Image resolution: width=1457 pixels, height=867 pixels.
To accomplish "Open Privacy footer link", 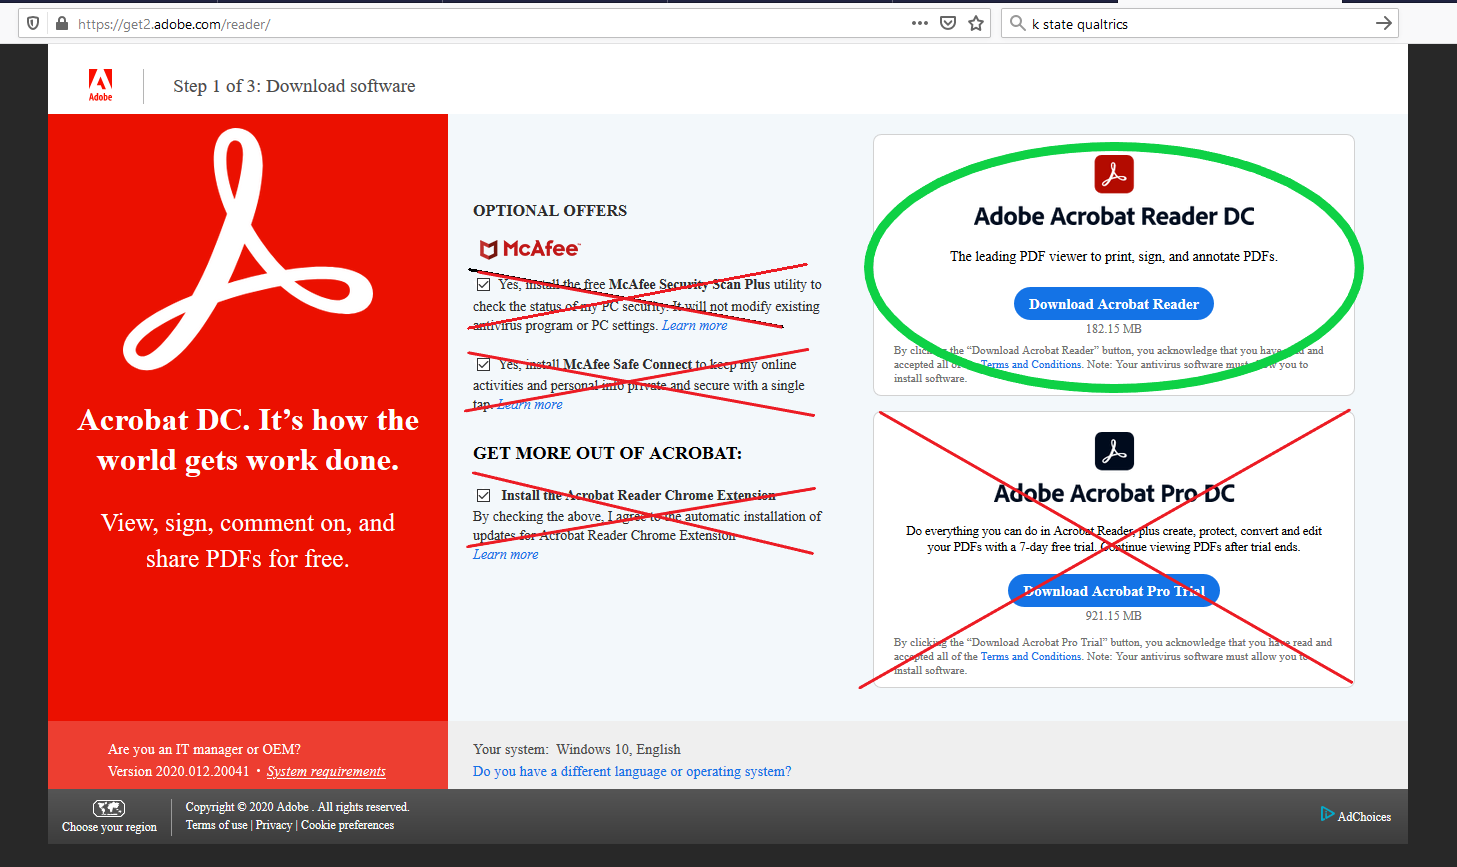I will pos(274,825).
